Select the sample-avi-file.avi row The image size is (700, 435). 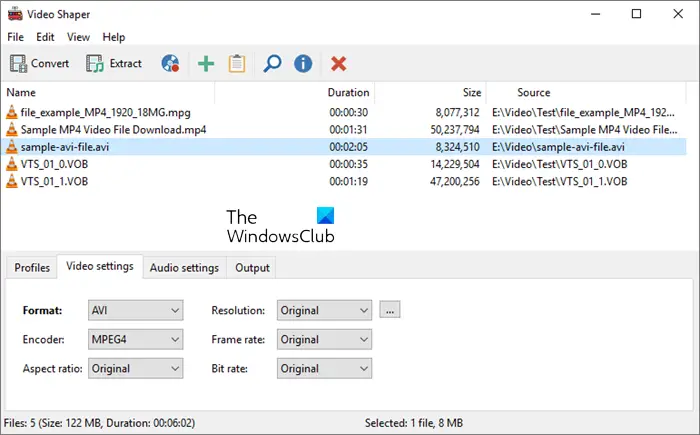(344, 146)
